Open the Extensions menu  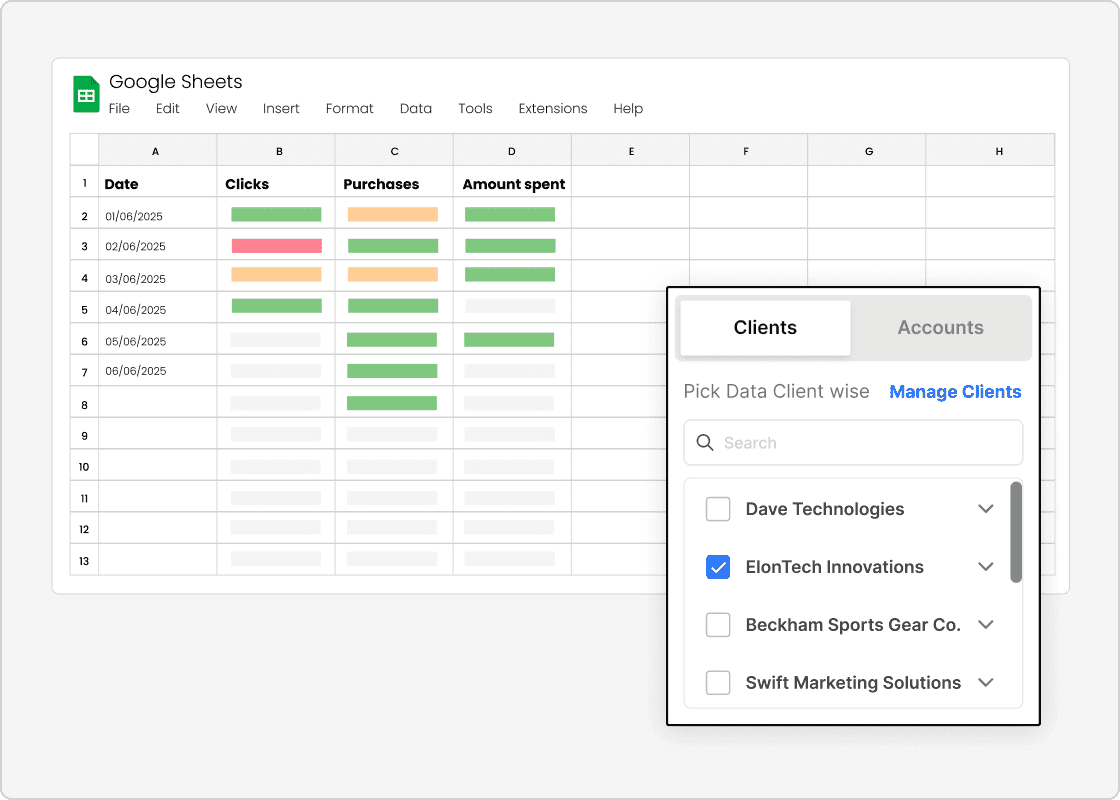coord(552,108)
